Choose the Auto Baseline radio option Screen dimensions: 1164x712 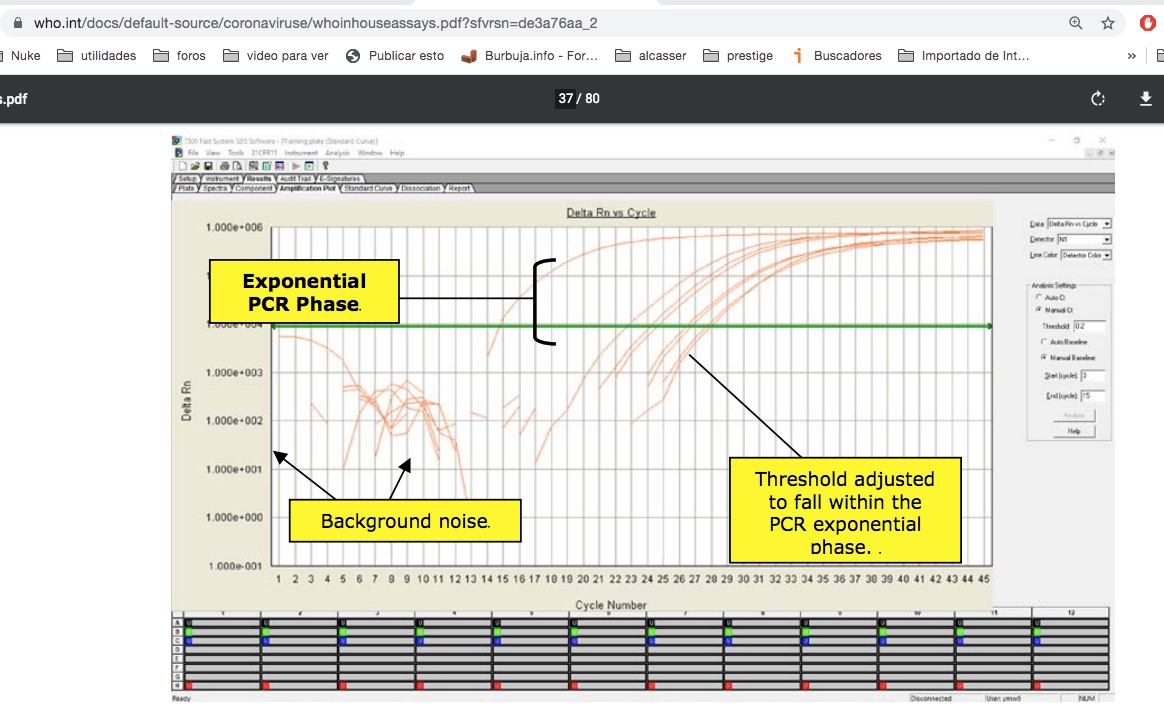point(1044,342)
